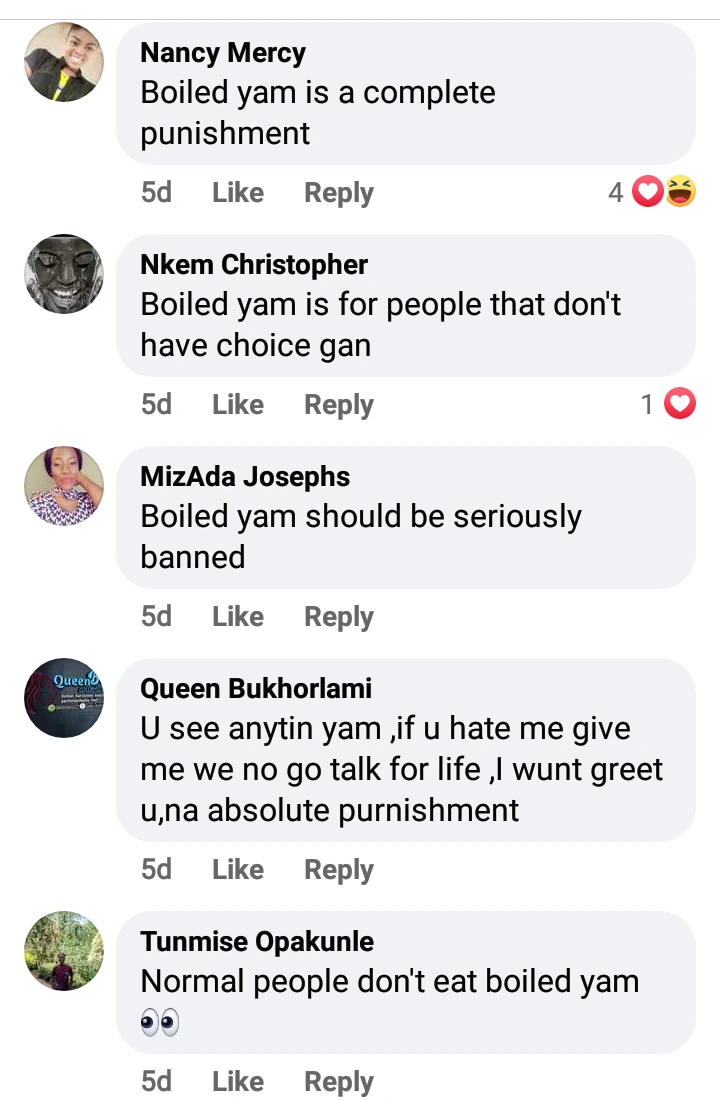
Task: Open Queen Bukhorlami's profile name link
Action: (x=256, y=688)
